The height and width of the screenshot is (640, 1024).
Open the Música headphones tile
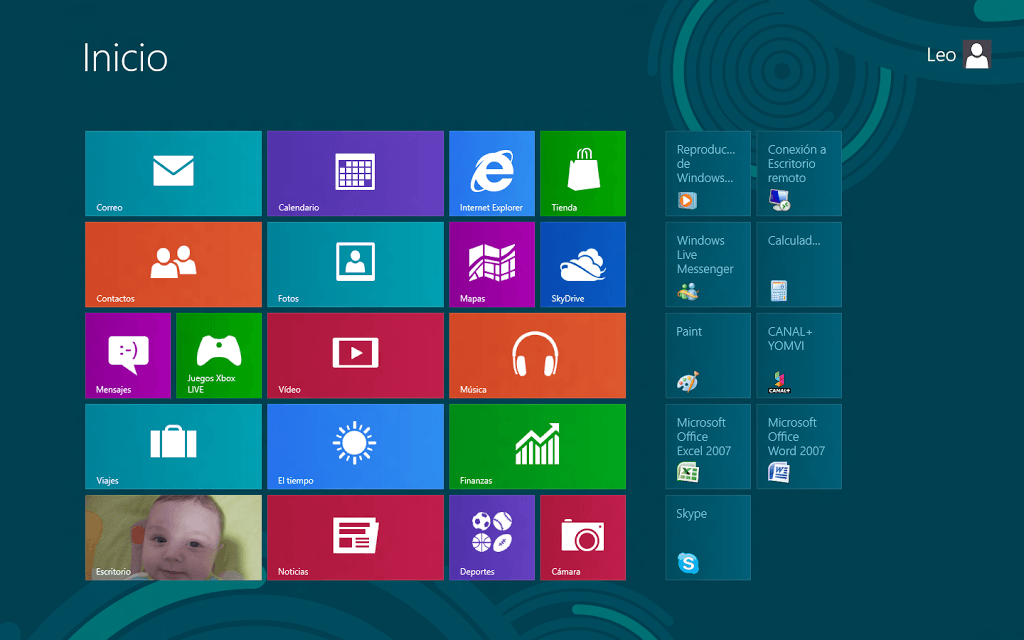click(537, 355)
